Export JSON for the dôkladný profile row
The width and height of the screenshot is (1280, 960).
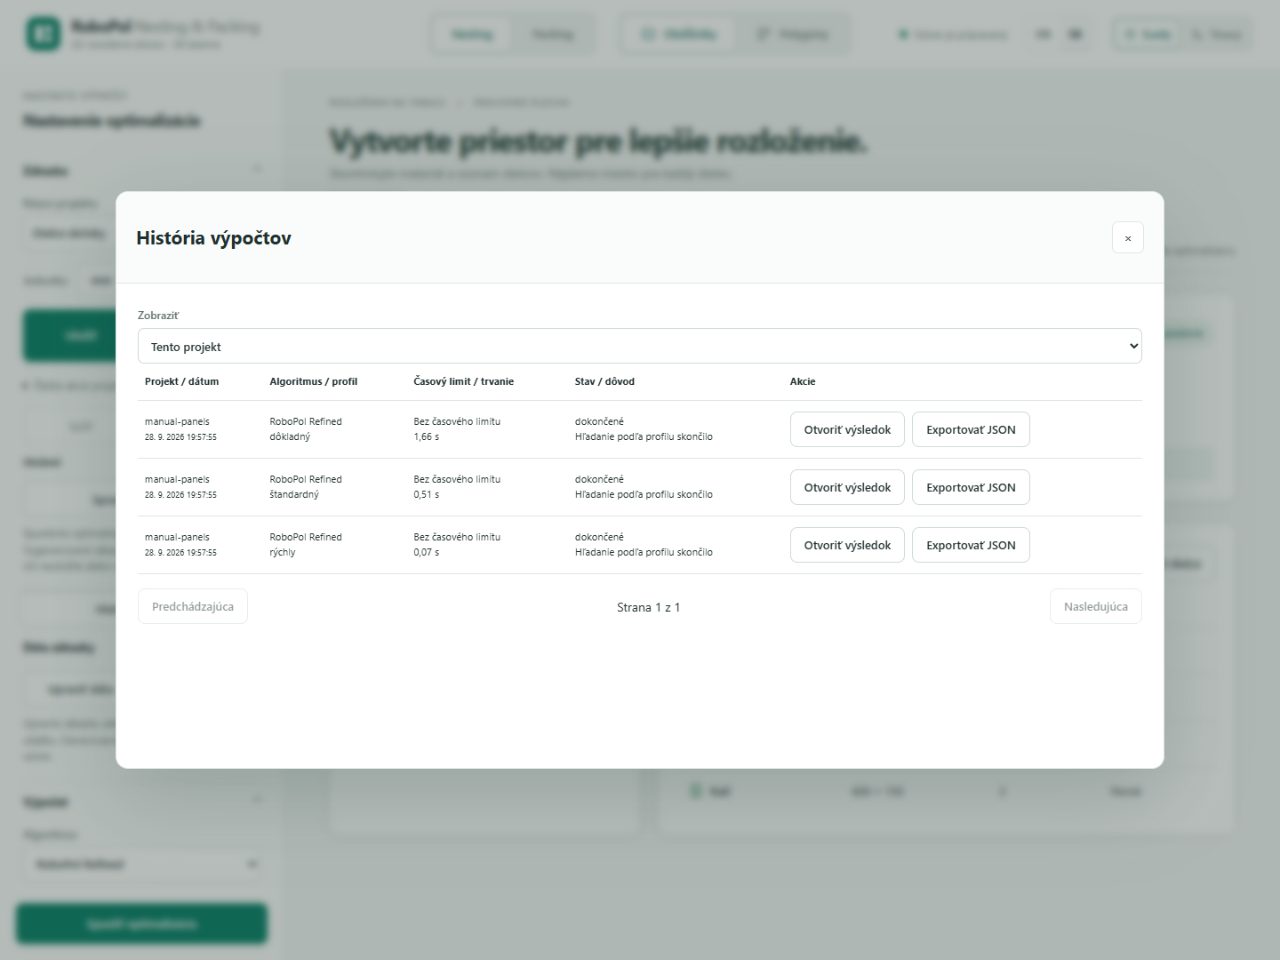coord(970,430)
